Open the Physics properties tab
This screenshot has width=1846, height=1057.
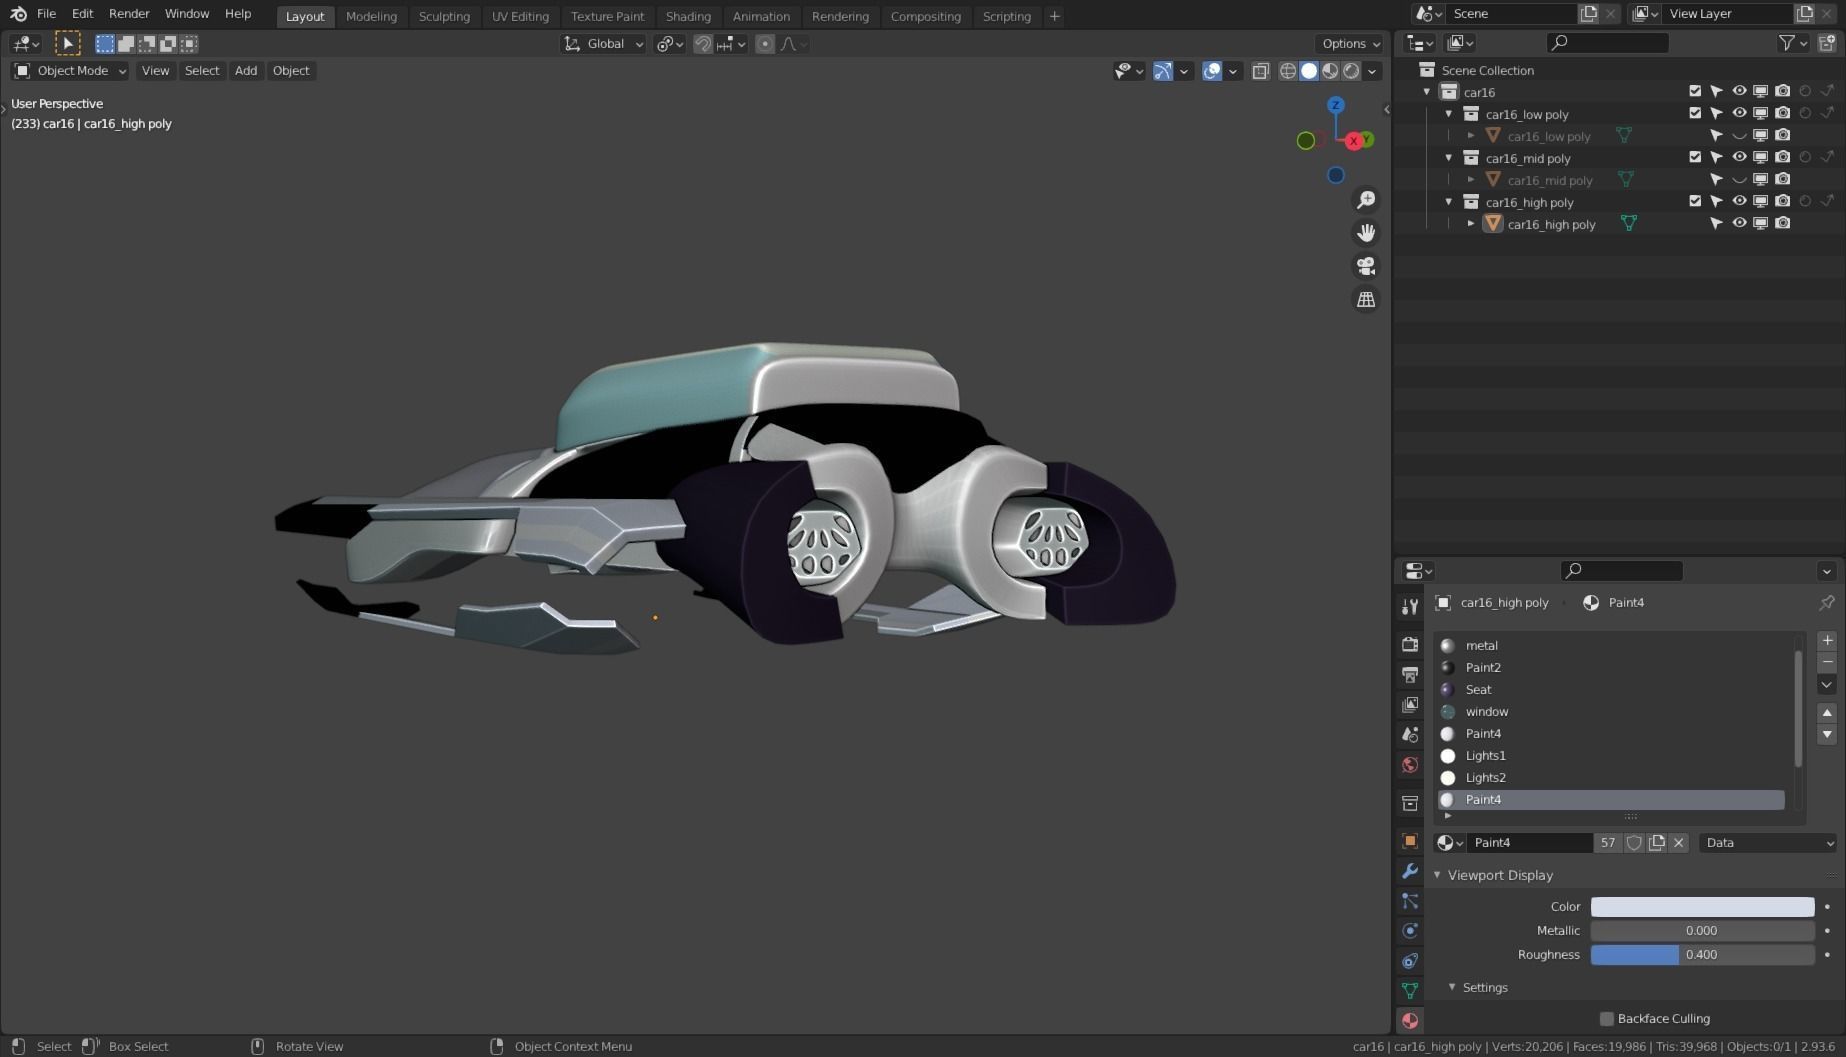click(1410, 931)
